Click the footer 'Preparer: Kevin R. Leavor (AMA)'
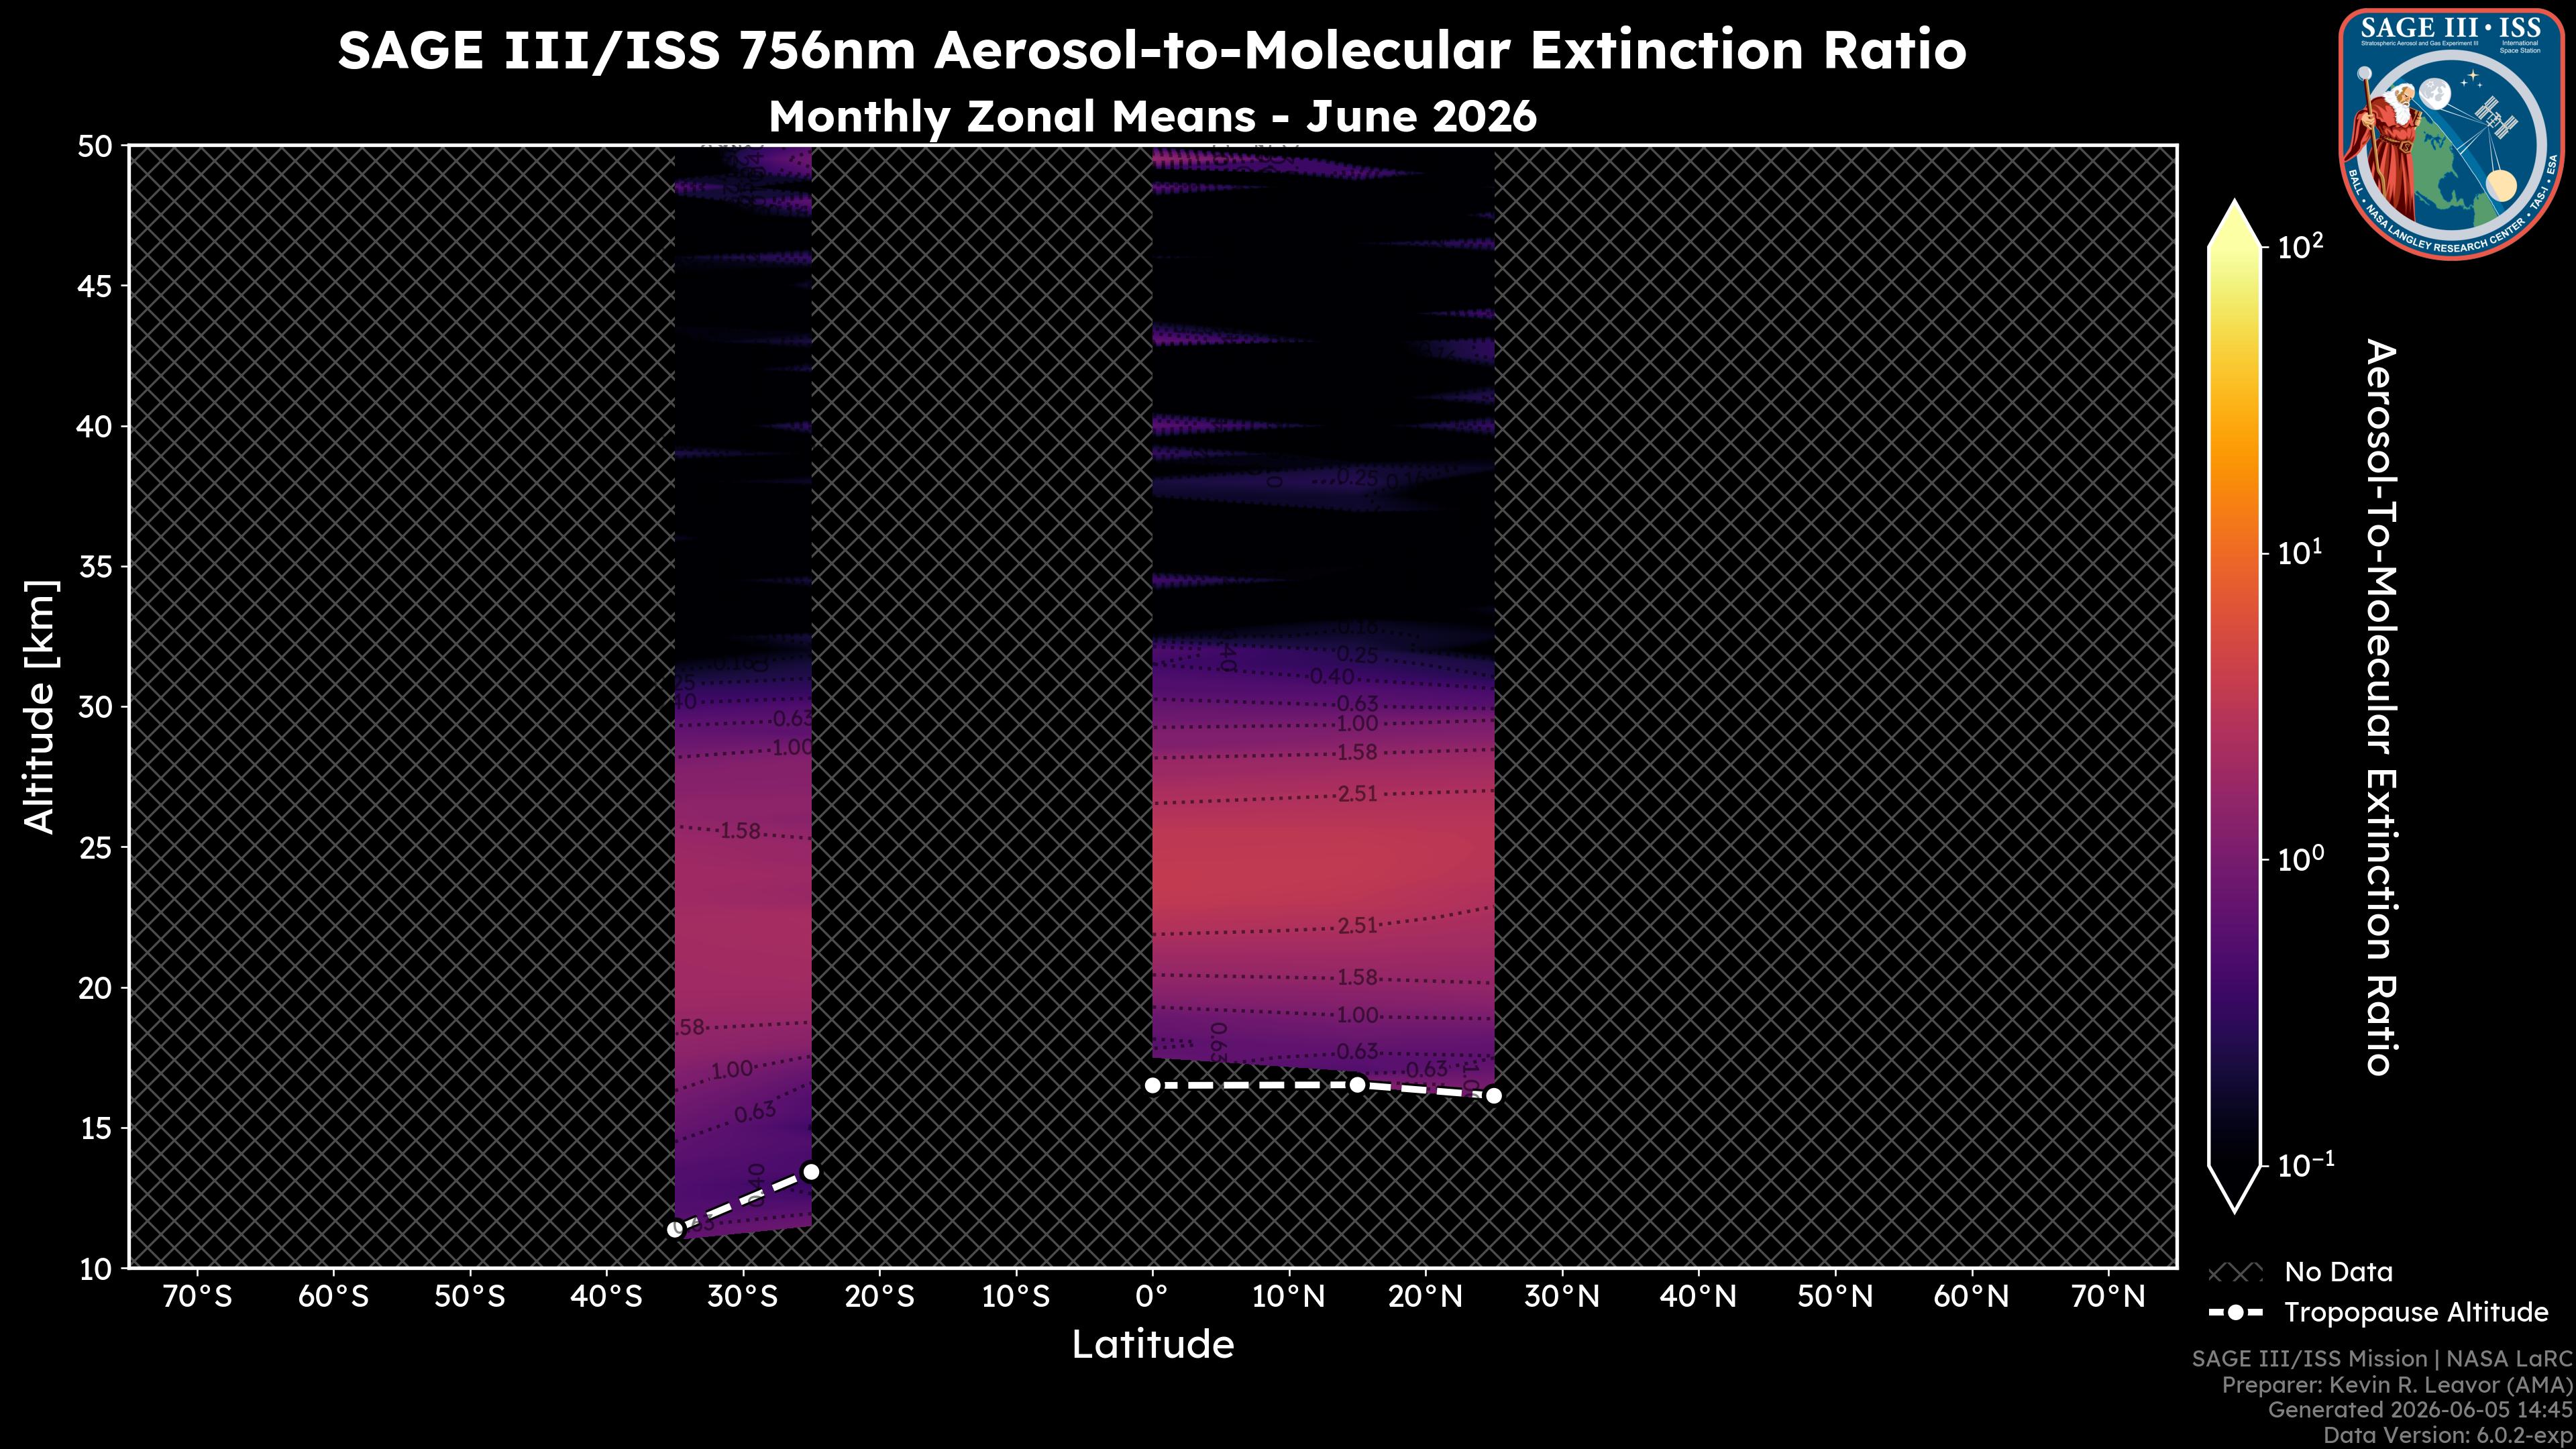Image resolution: width=2576 pixels, height=1449 pixels. click(2396, 1385)
